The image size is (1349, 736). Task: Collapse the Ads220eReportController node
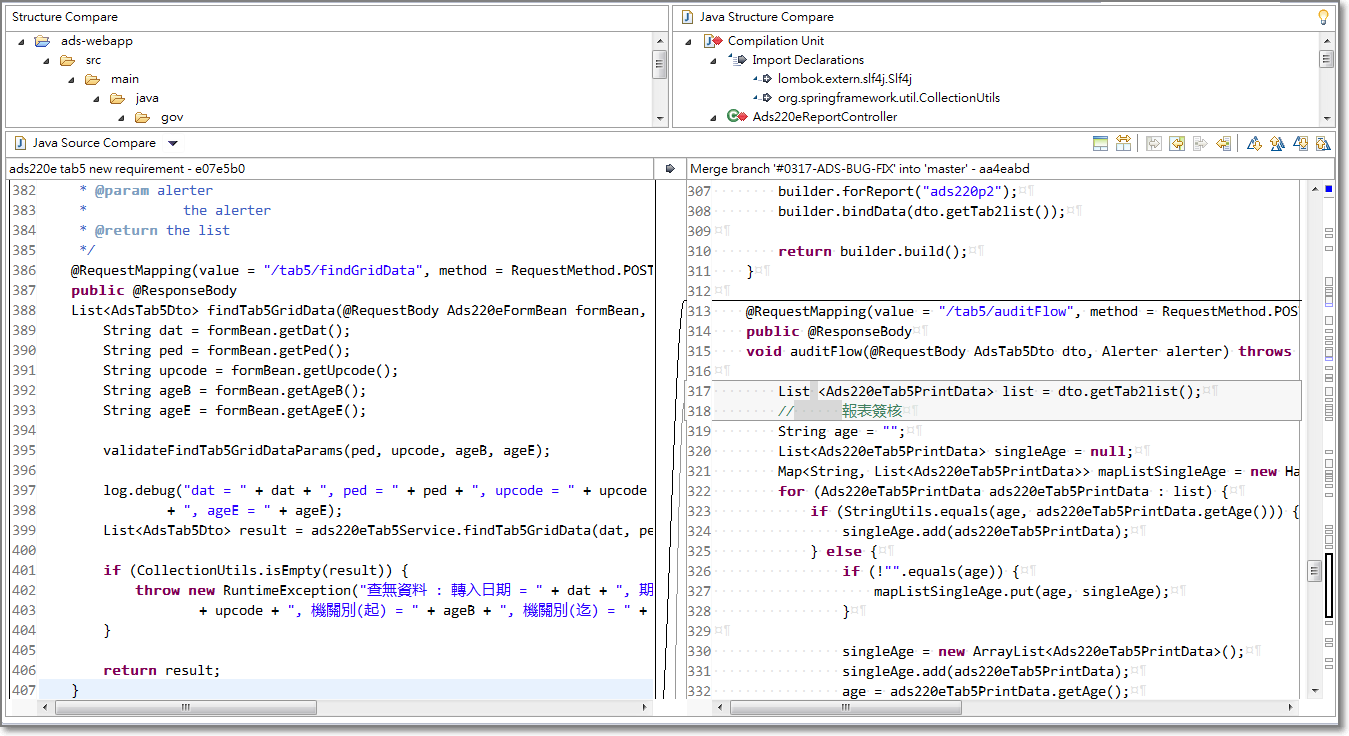pos(714,118)
